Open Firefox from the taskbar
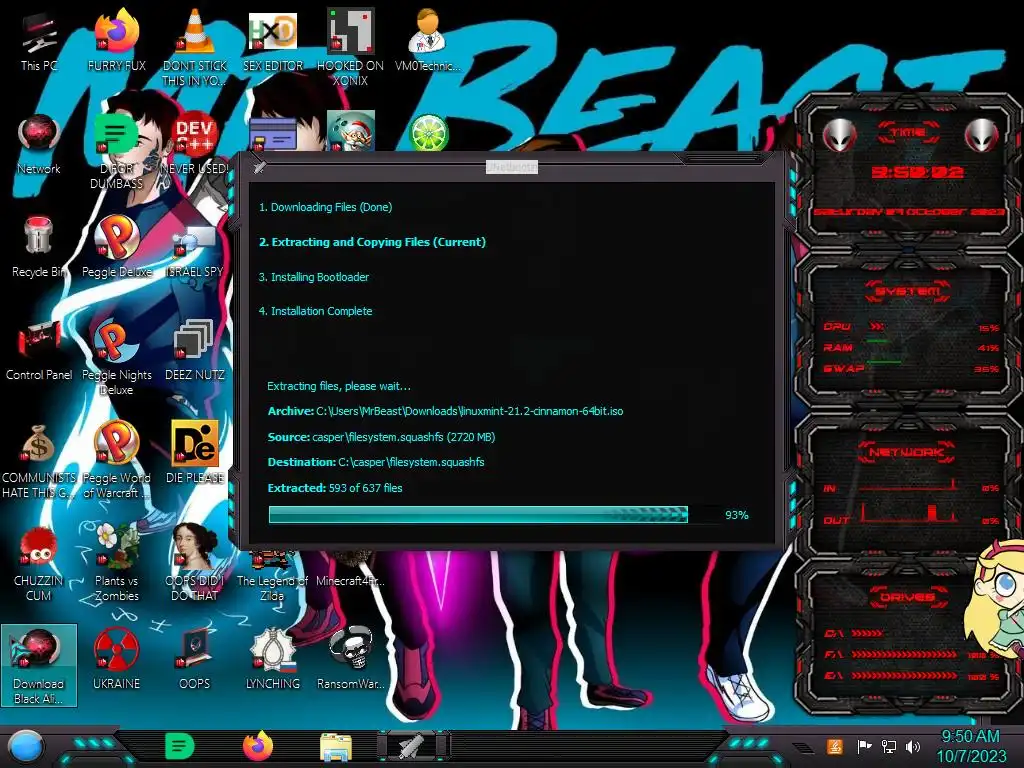 coord(258,746)
